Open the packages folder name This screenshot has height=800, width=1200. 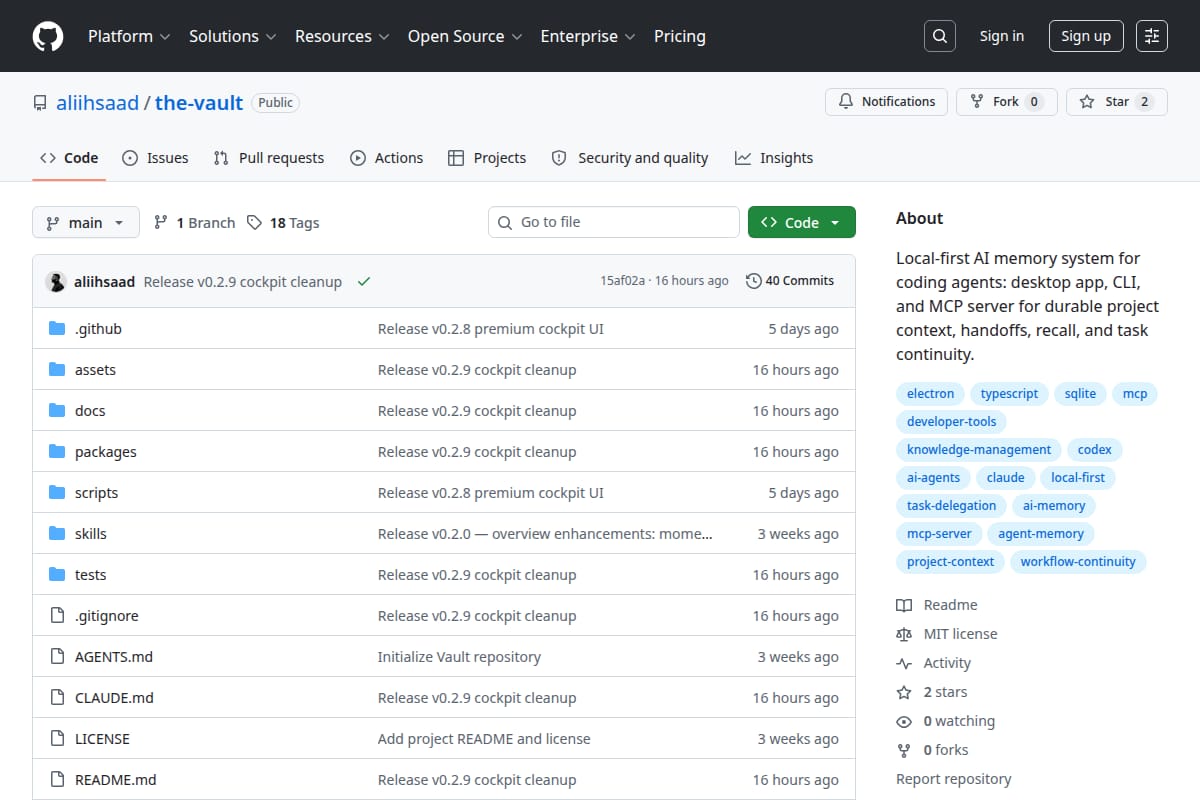click(x=106, y=452)
